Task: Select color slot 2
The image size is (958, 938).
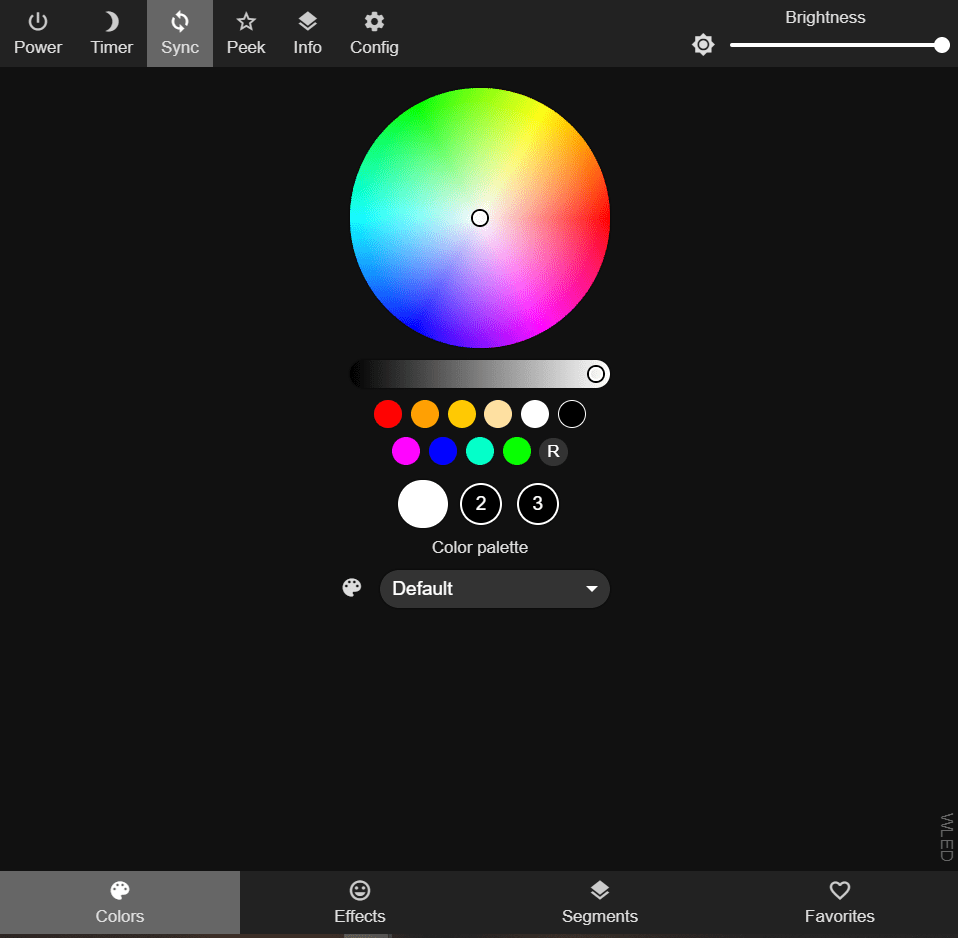Action: [x=481, y=504]
